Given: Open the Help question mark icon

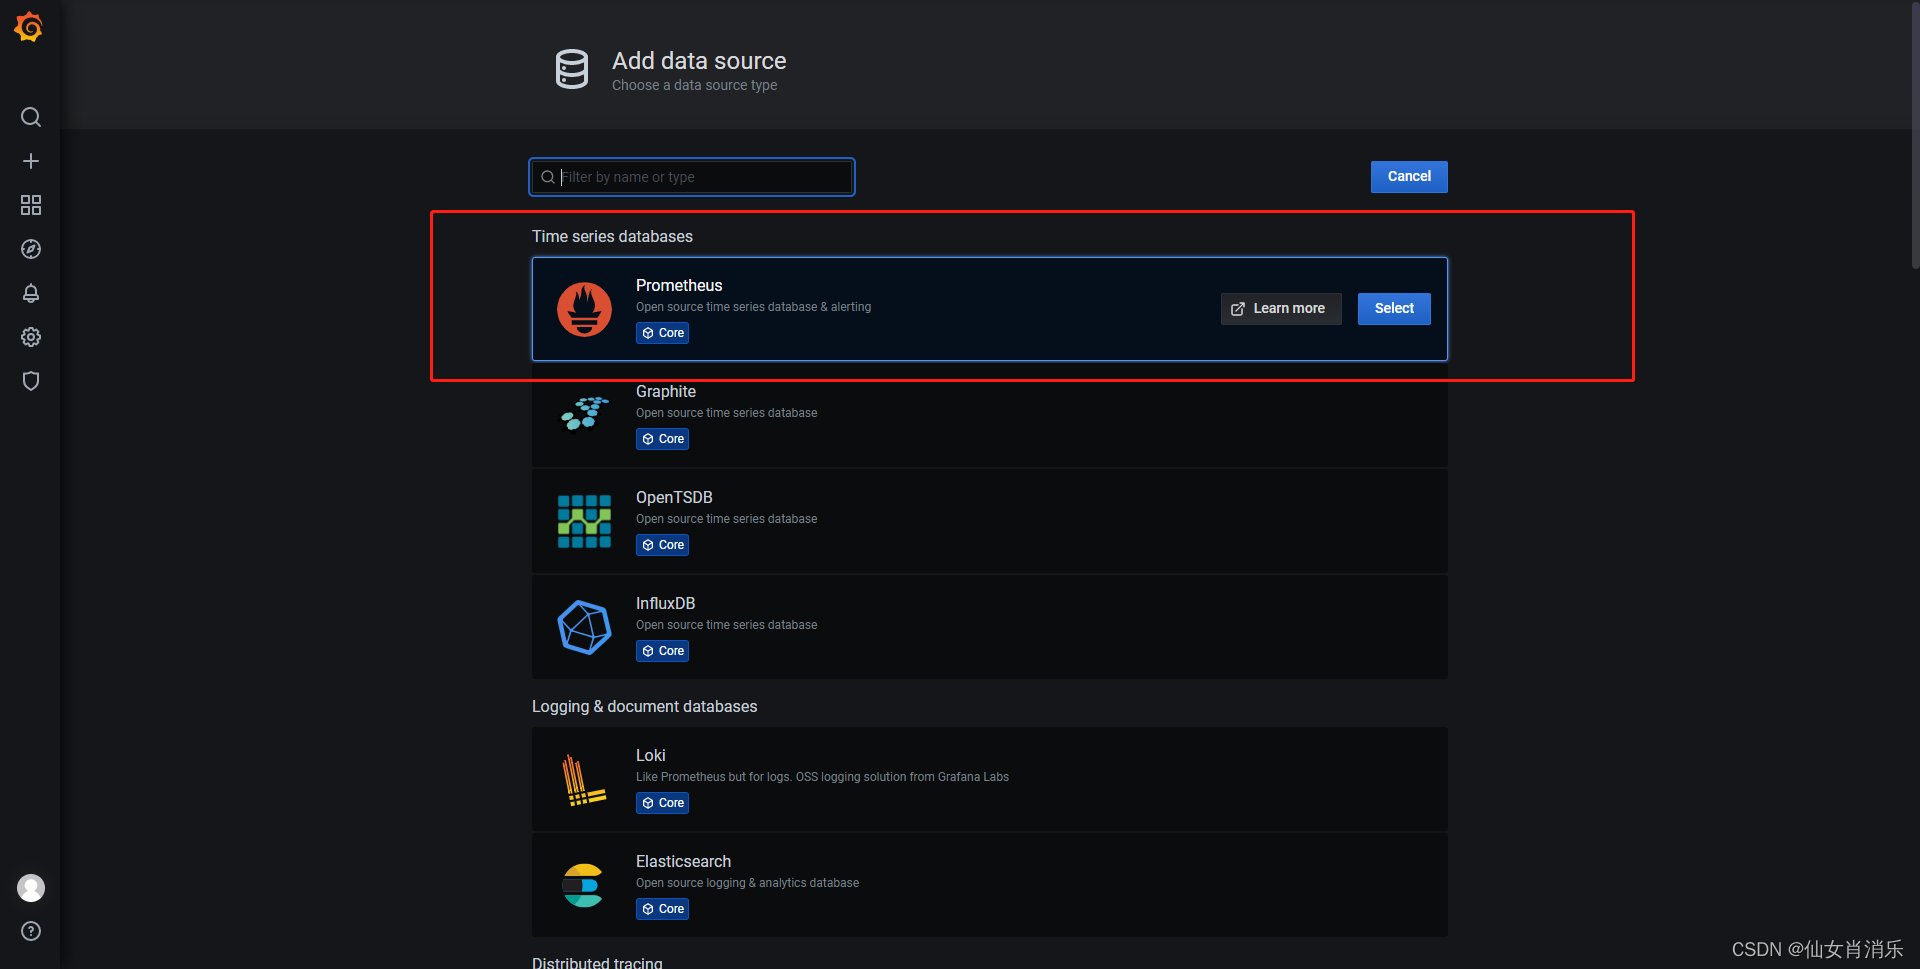Looking at the screenshot, I should (x=31, y=931).
